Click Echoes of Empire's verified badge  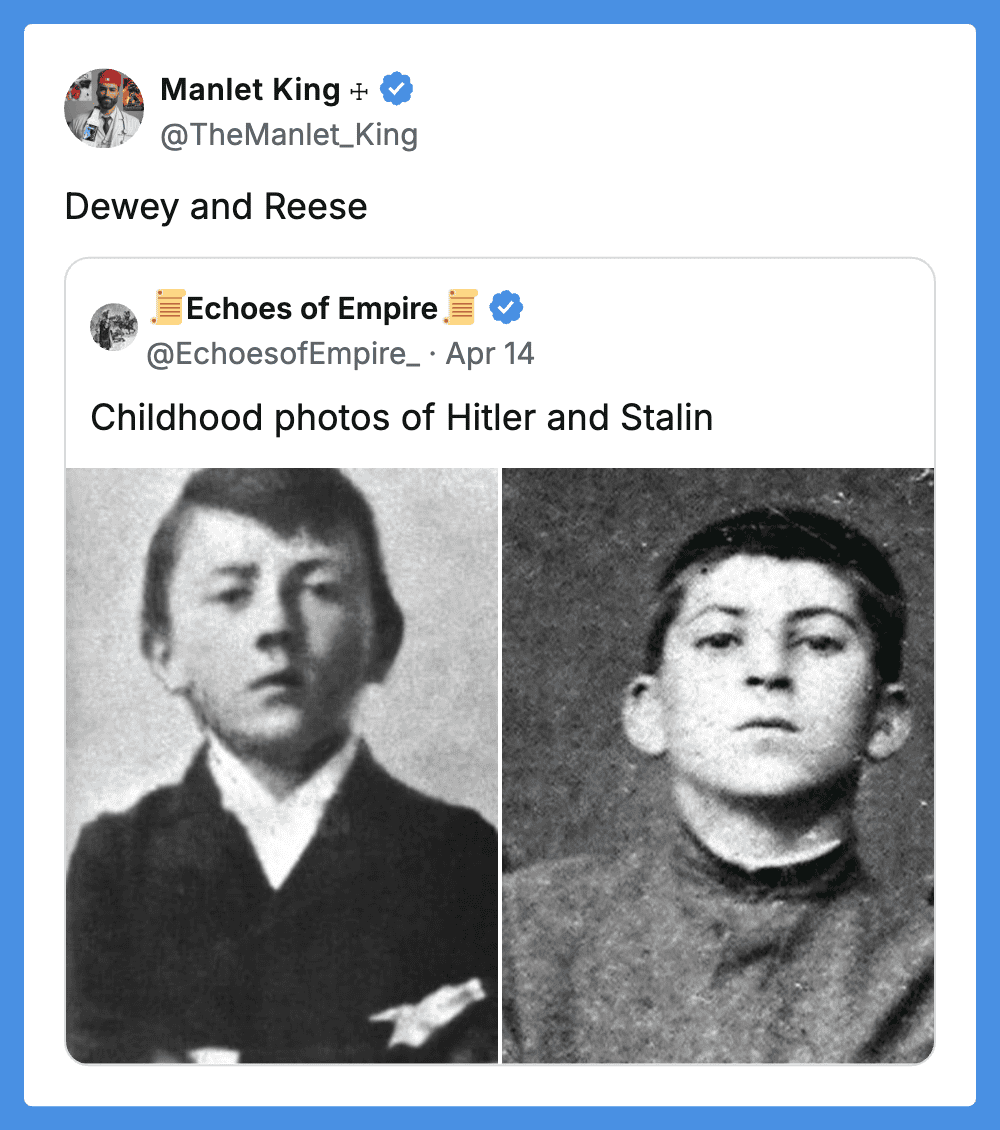click(x=507, y=309)
